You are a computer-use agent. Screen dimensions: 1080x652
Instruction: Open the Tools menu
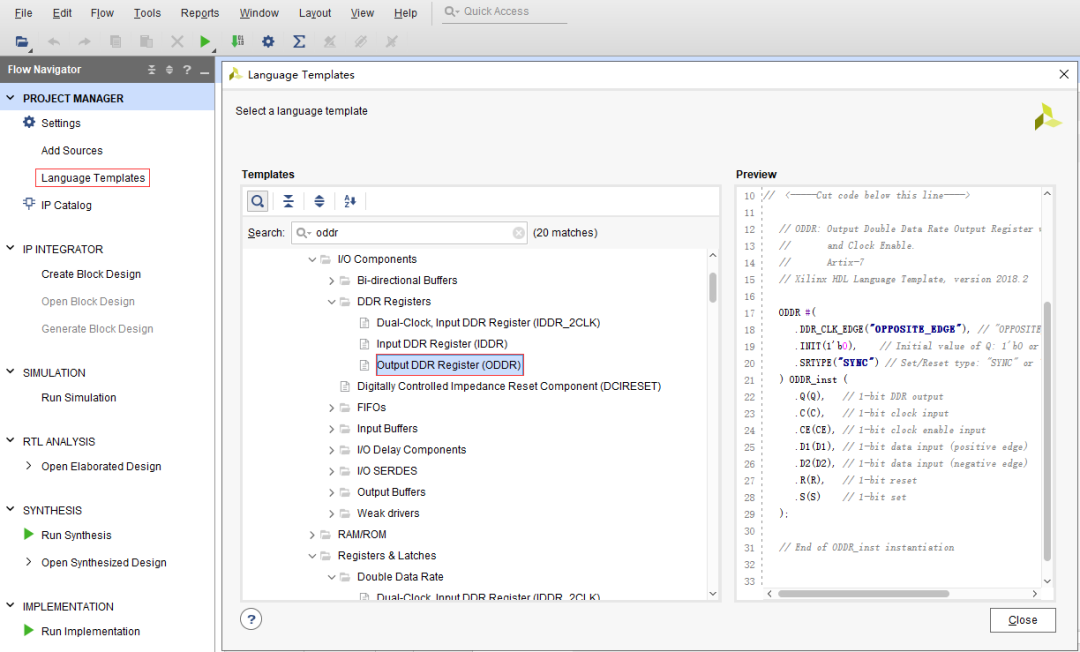click(x=147, y=13)
